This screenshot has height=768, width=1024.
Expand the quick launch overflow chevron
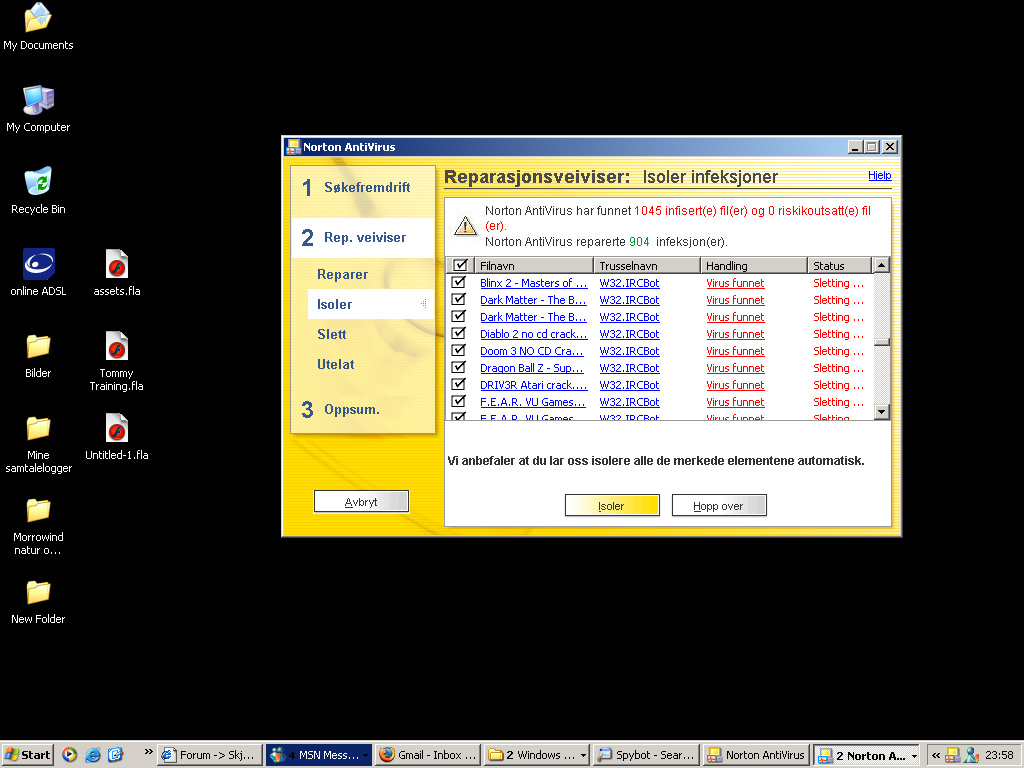click(x=148, y=752)
